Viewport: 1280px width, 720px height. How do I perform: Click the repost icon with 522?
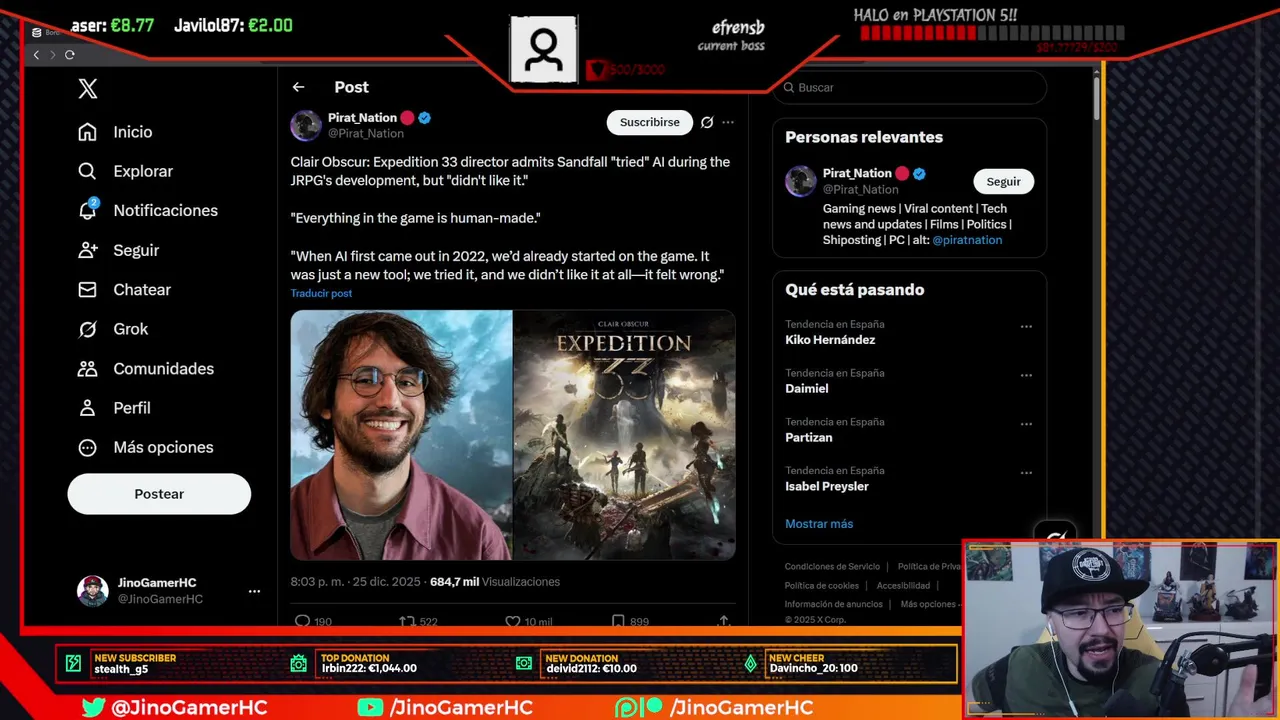pyautogui.click(x=407, y=621)
